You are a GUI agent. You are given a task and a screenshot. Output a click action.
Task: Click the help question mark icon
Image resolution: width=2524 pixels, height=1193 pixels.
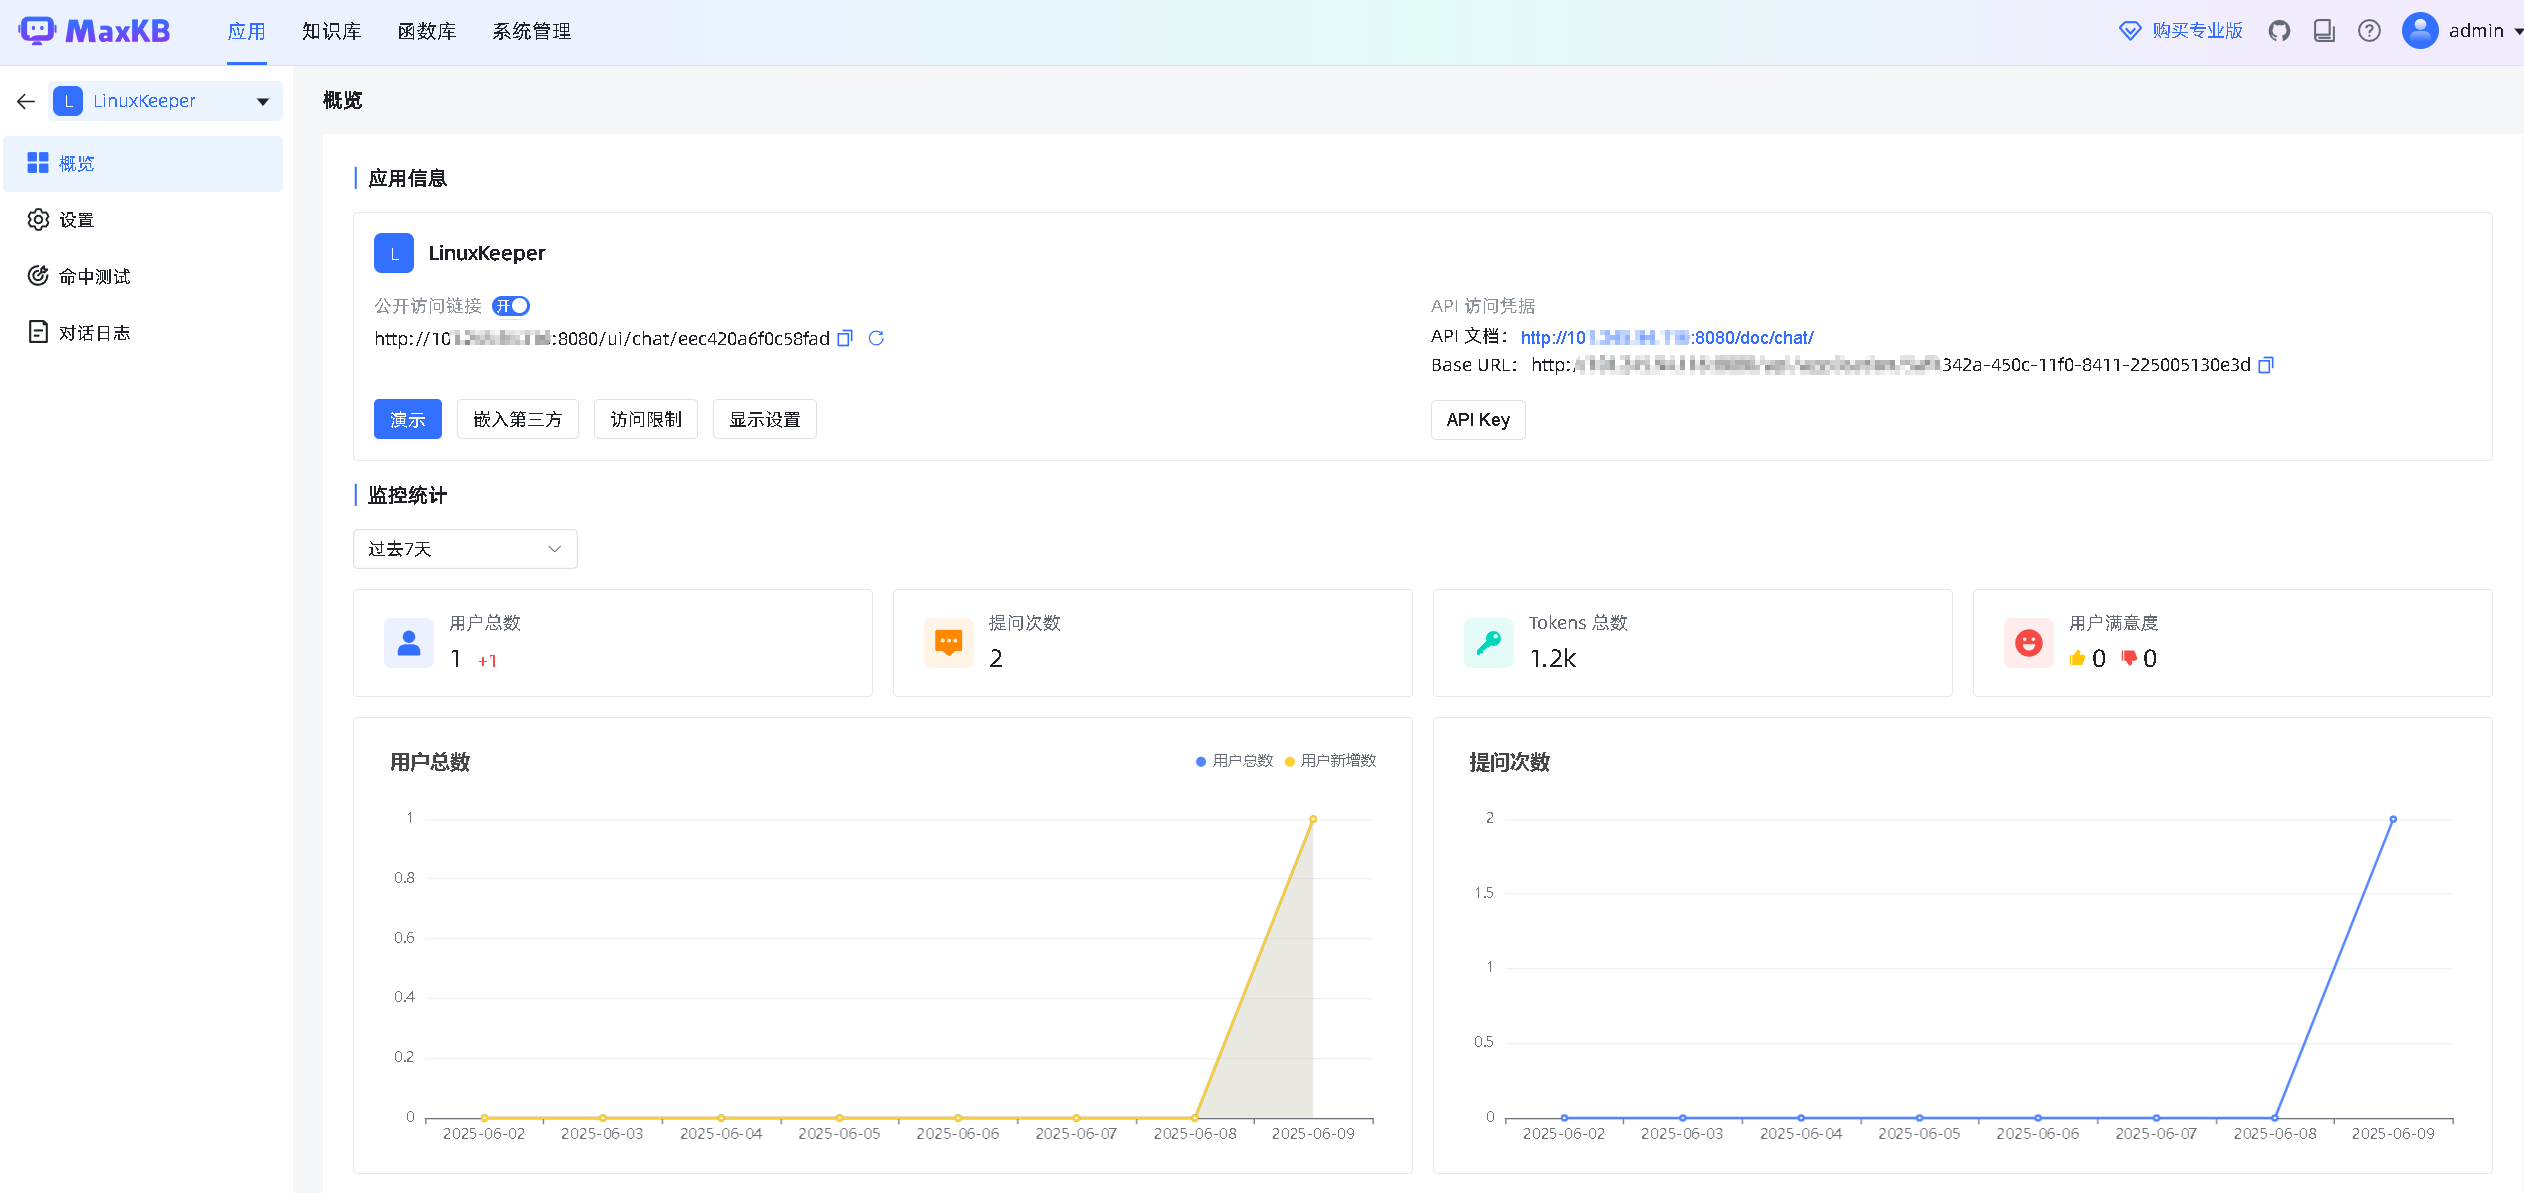click(2369, 31)
